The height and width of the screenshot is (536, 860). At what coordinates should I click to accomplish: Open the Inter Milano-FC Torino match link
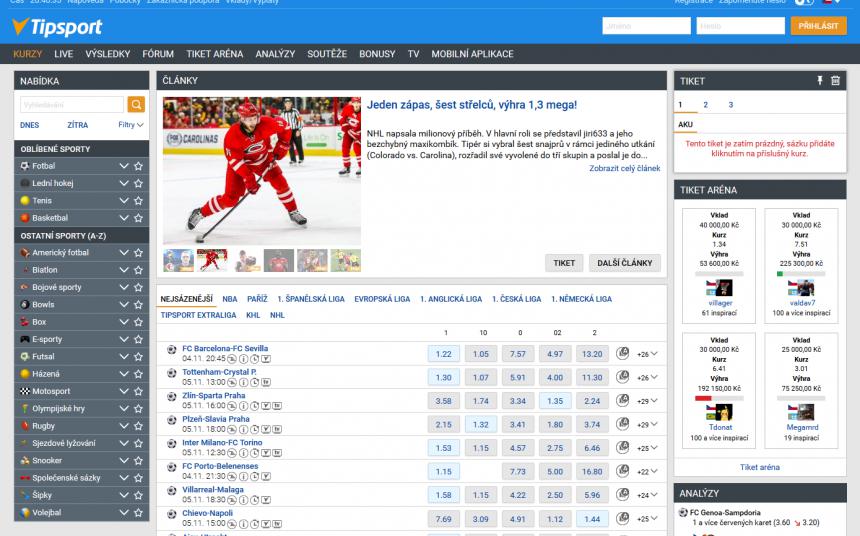point(222,443)
